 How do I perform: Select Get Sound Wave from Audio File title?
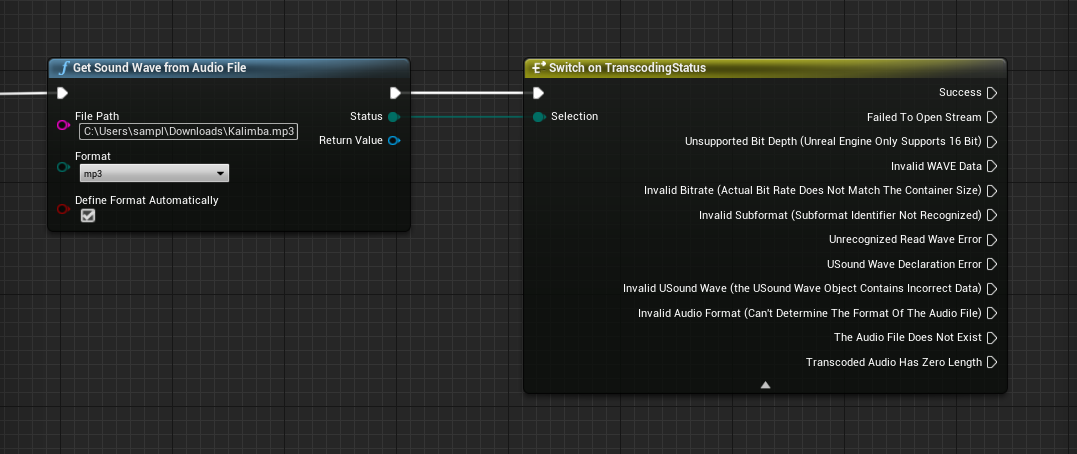tap(159, 68)
